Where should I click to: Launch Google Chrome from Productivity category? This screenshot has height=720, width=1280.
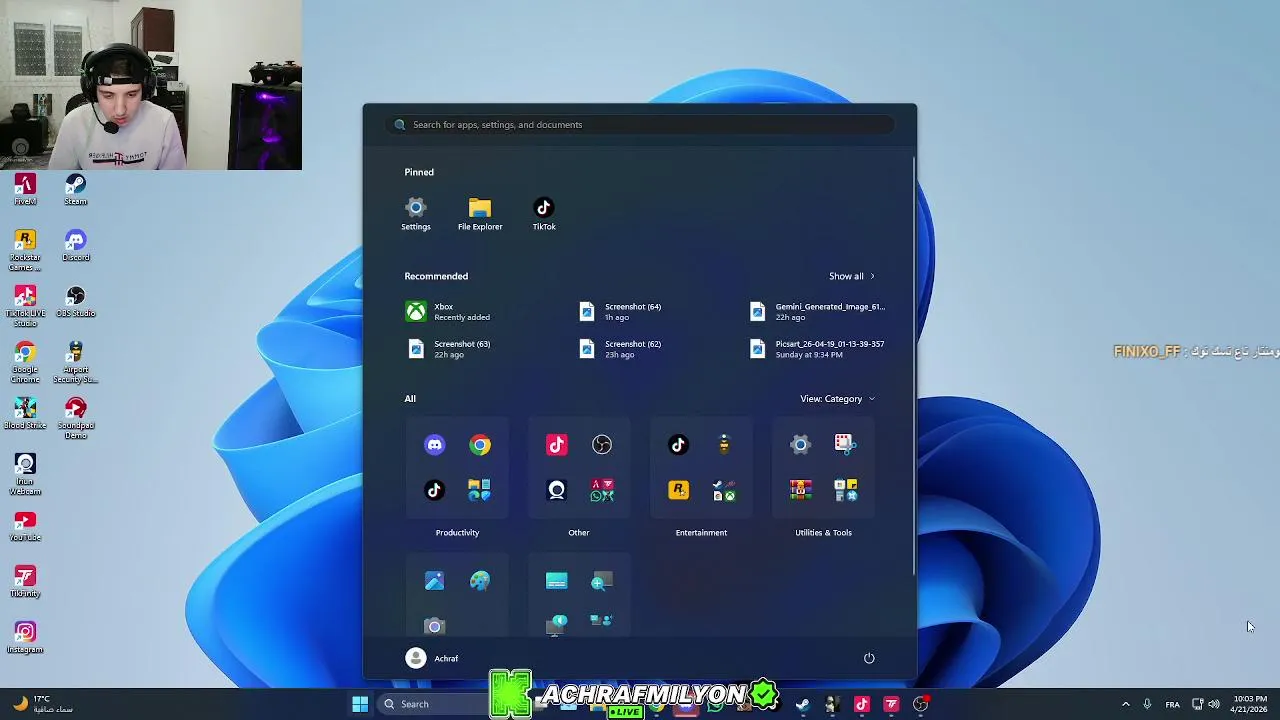coord(480,445)
